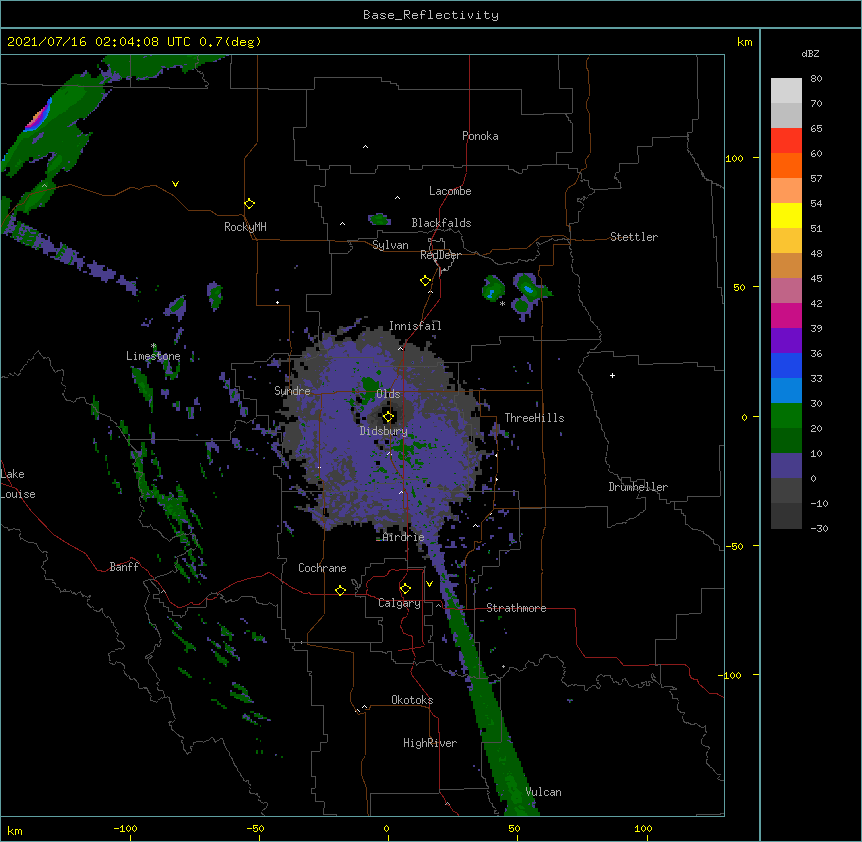This screenshot has width=862, height=842.
Task: Click the green storm cell west of Blackfalds
Action: pos(379,219)
